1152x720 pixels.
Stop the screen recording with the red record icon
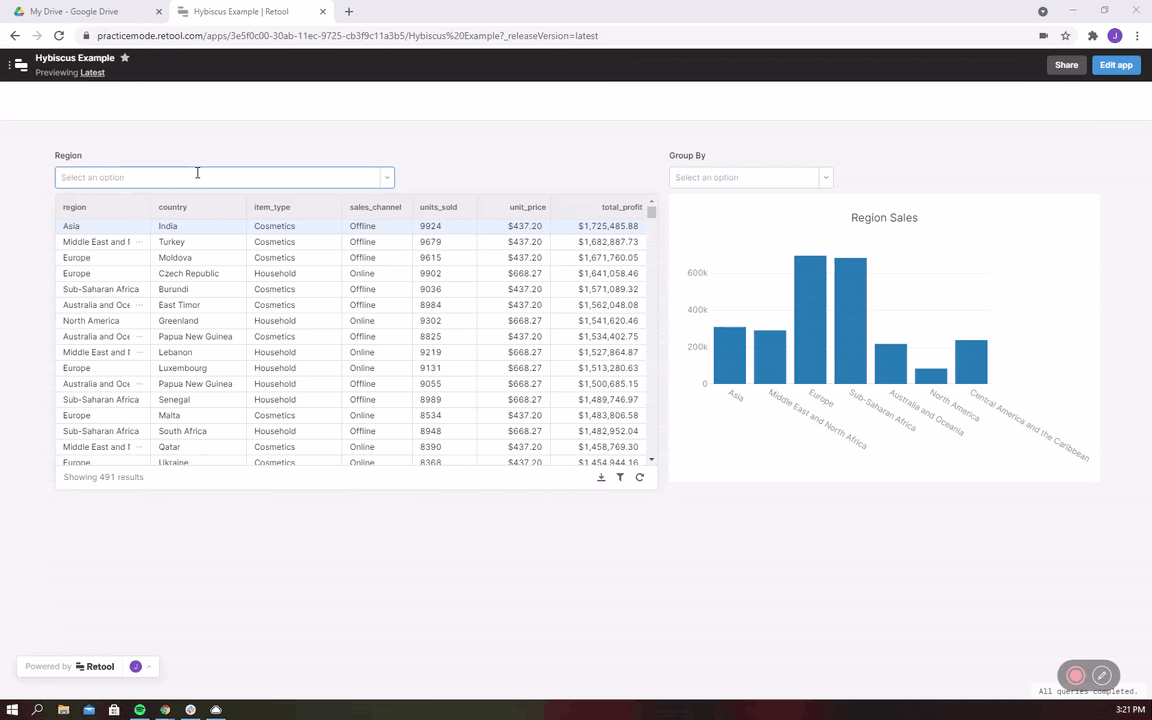pos(1075,675)
